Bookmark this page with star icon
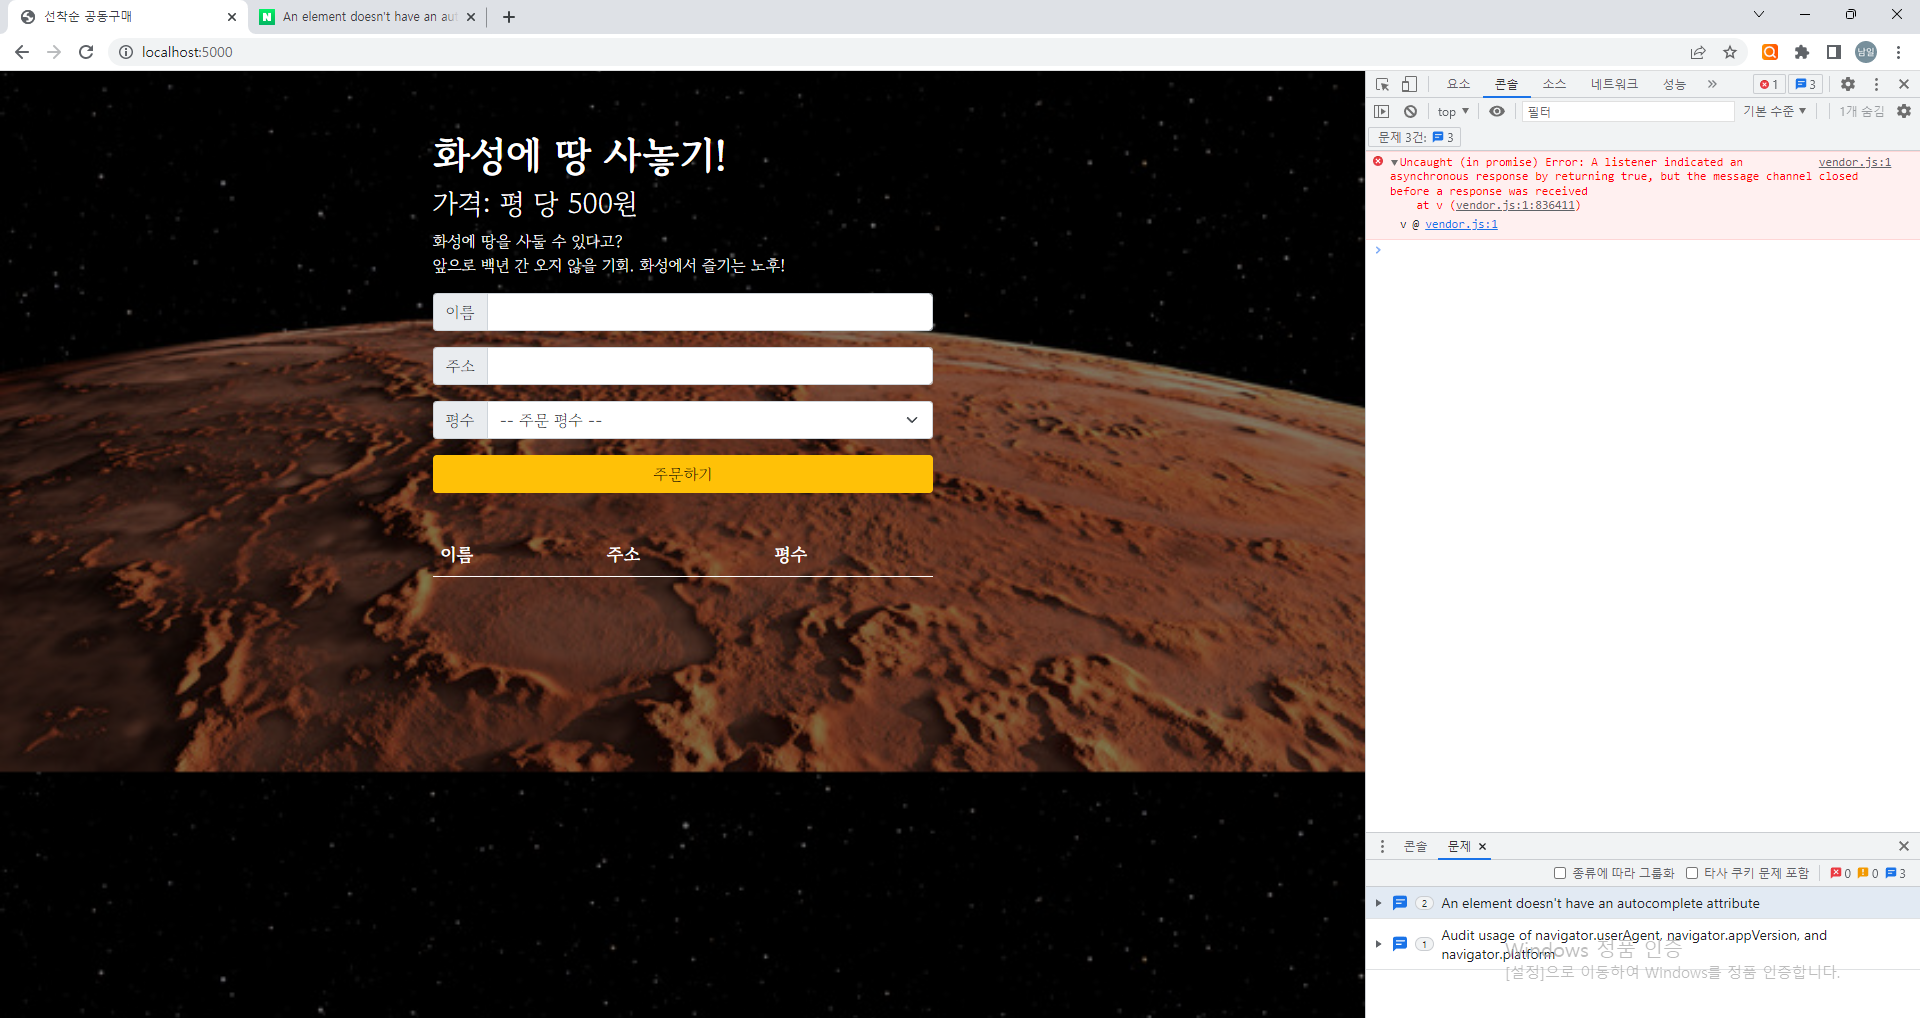The height and width of the screenshot is (1018, 1920). 1730,52
